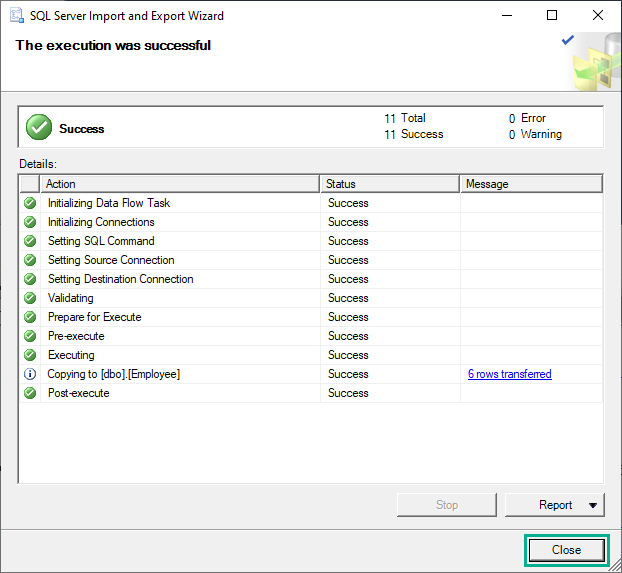Viewport: 622px width, 573px height.
Task: Select the 'Pre-execute' action text
Action: 76,336
